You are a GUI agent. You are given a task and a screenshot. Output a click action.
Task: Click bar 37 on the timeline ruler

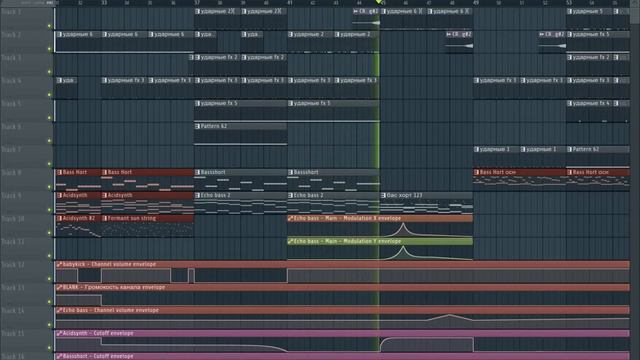point(197,3)
